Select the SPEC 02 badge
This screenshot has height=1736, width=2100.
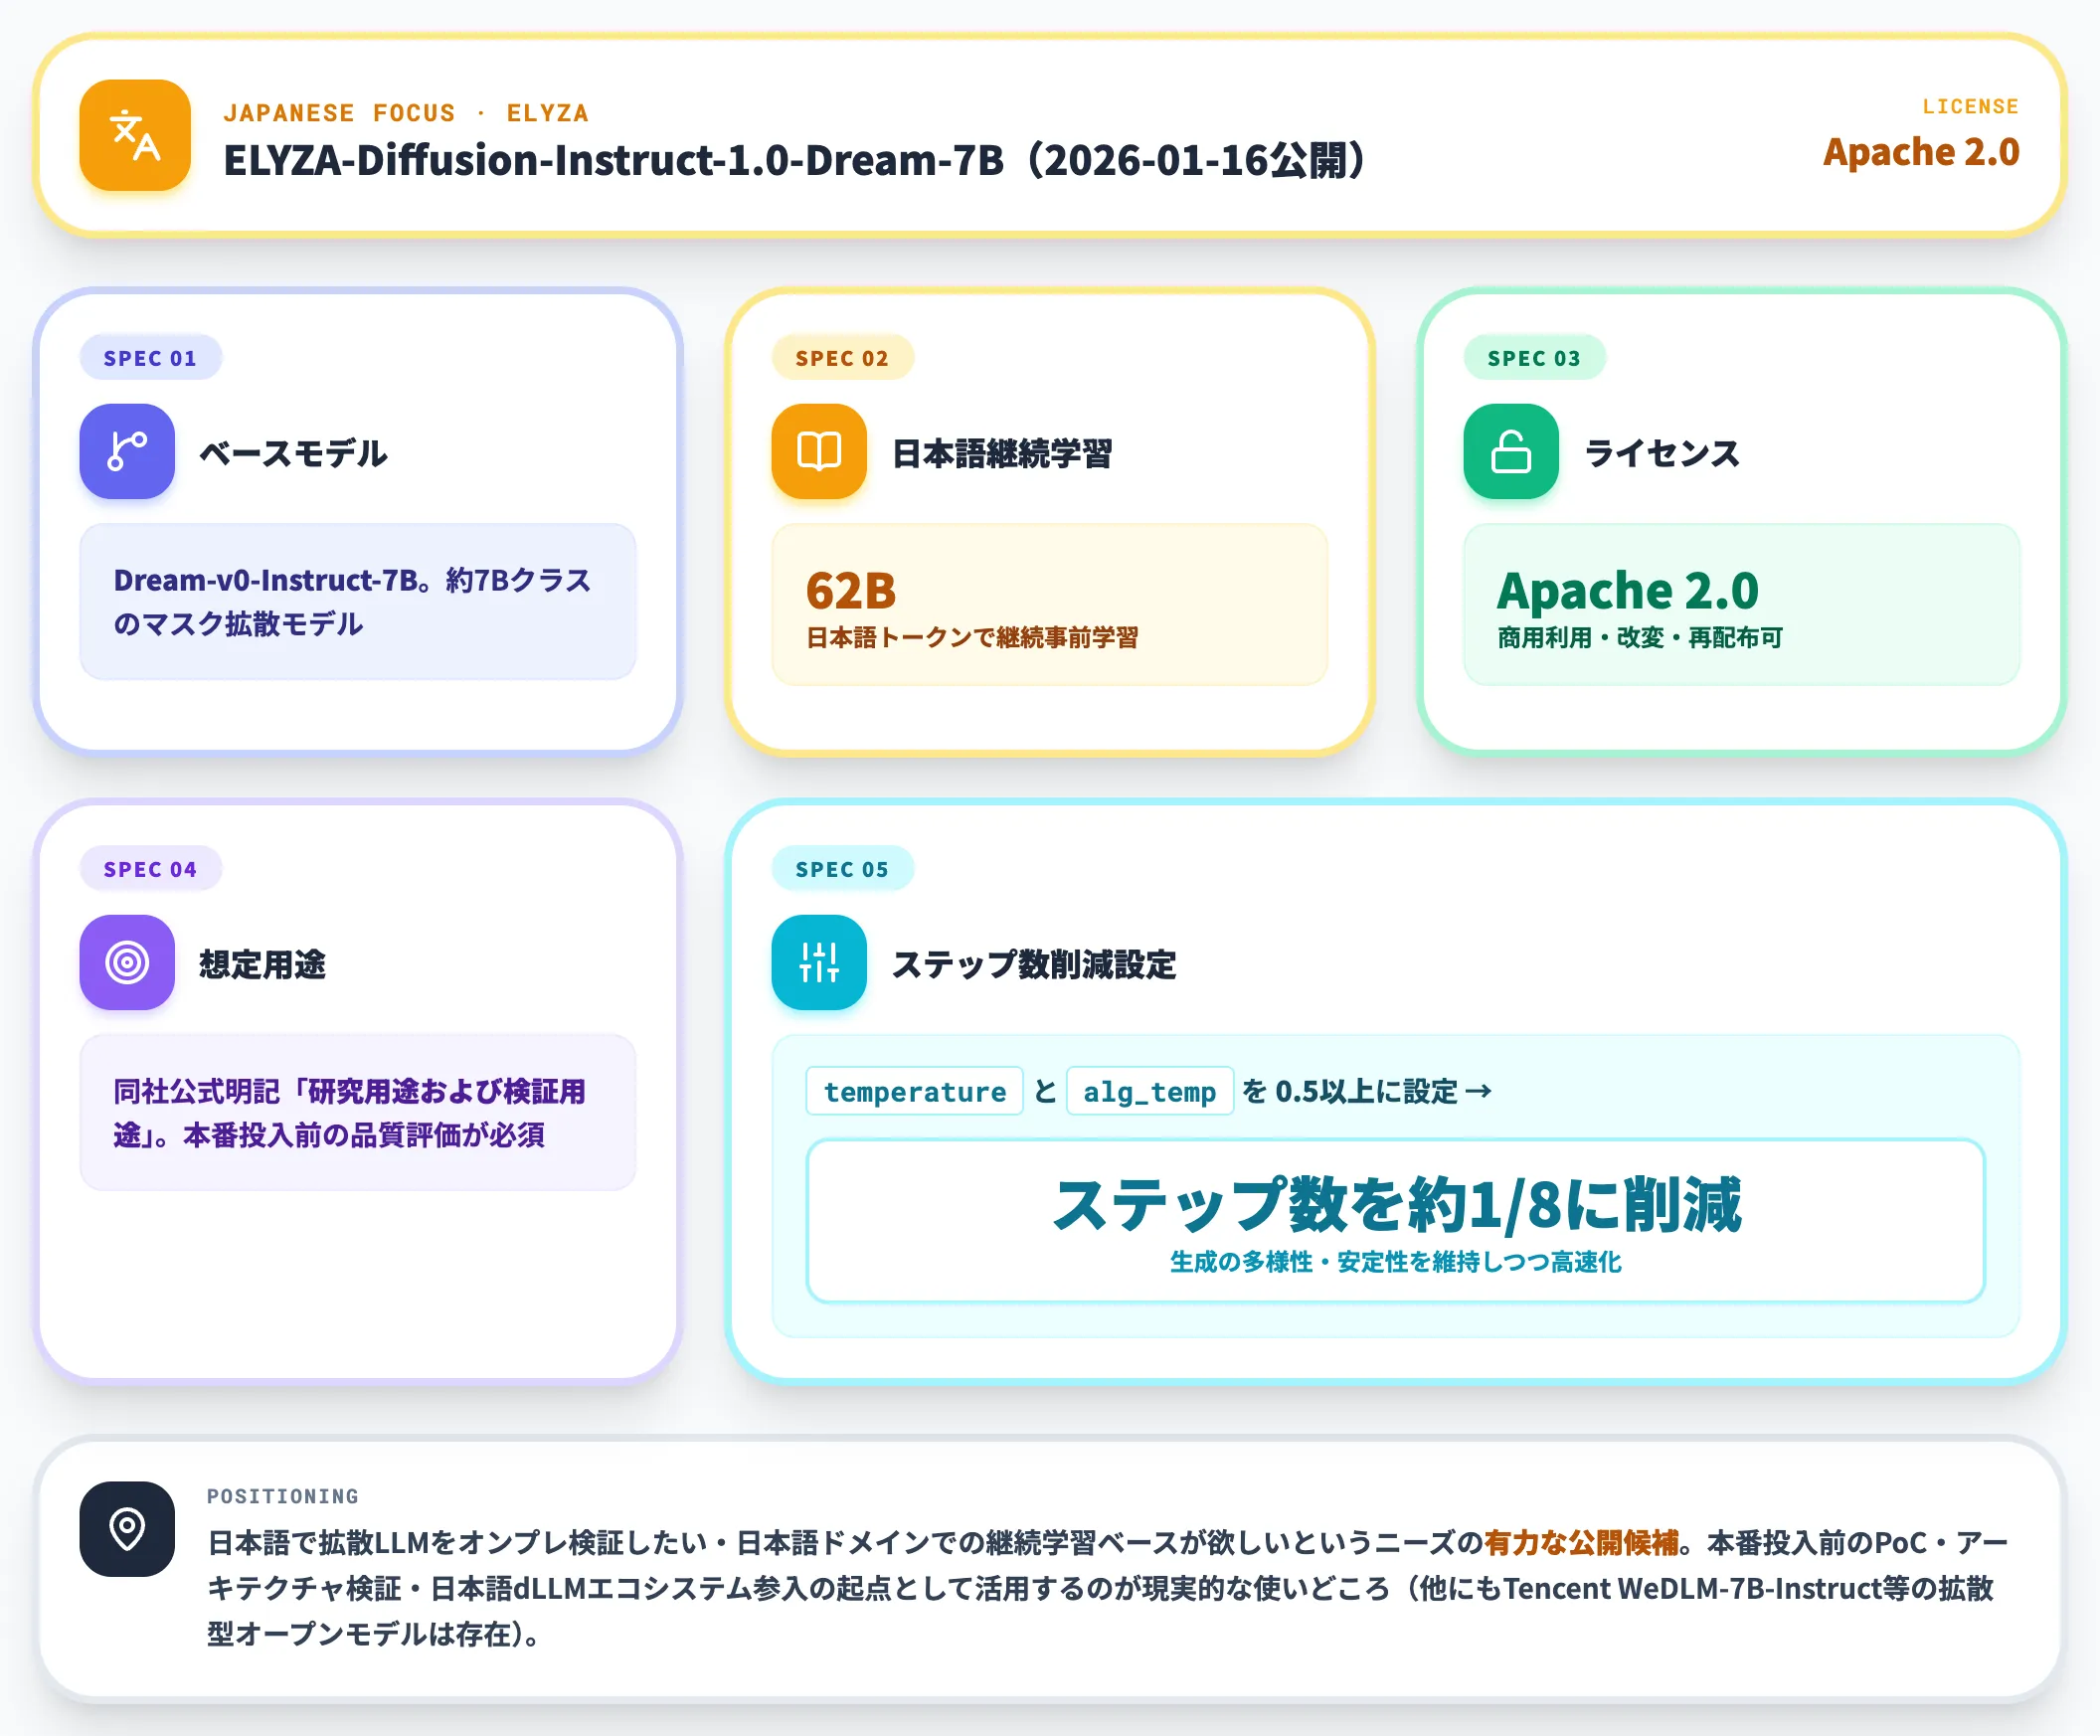[842, 358]
